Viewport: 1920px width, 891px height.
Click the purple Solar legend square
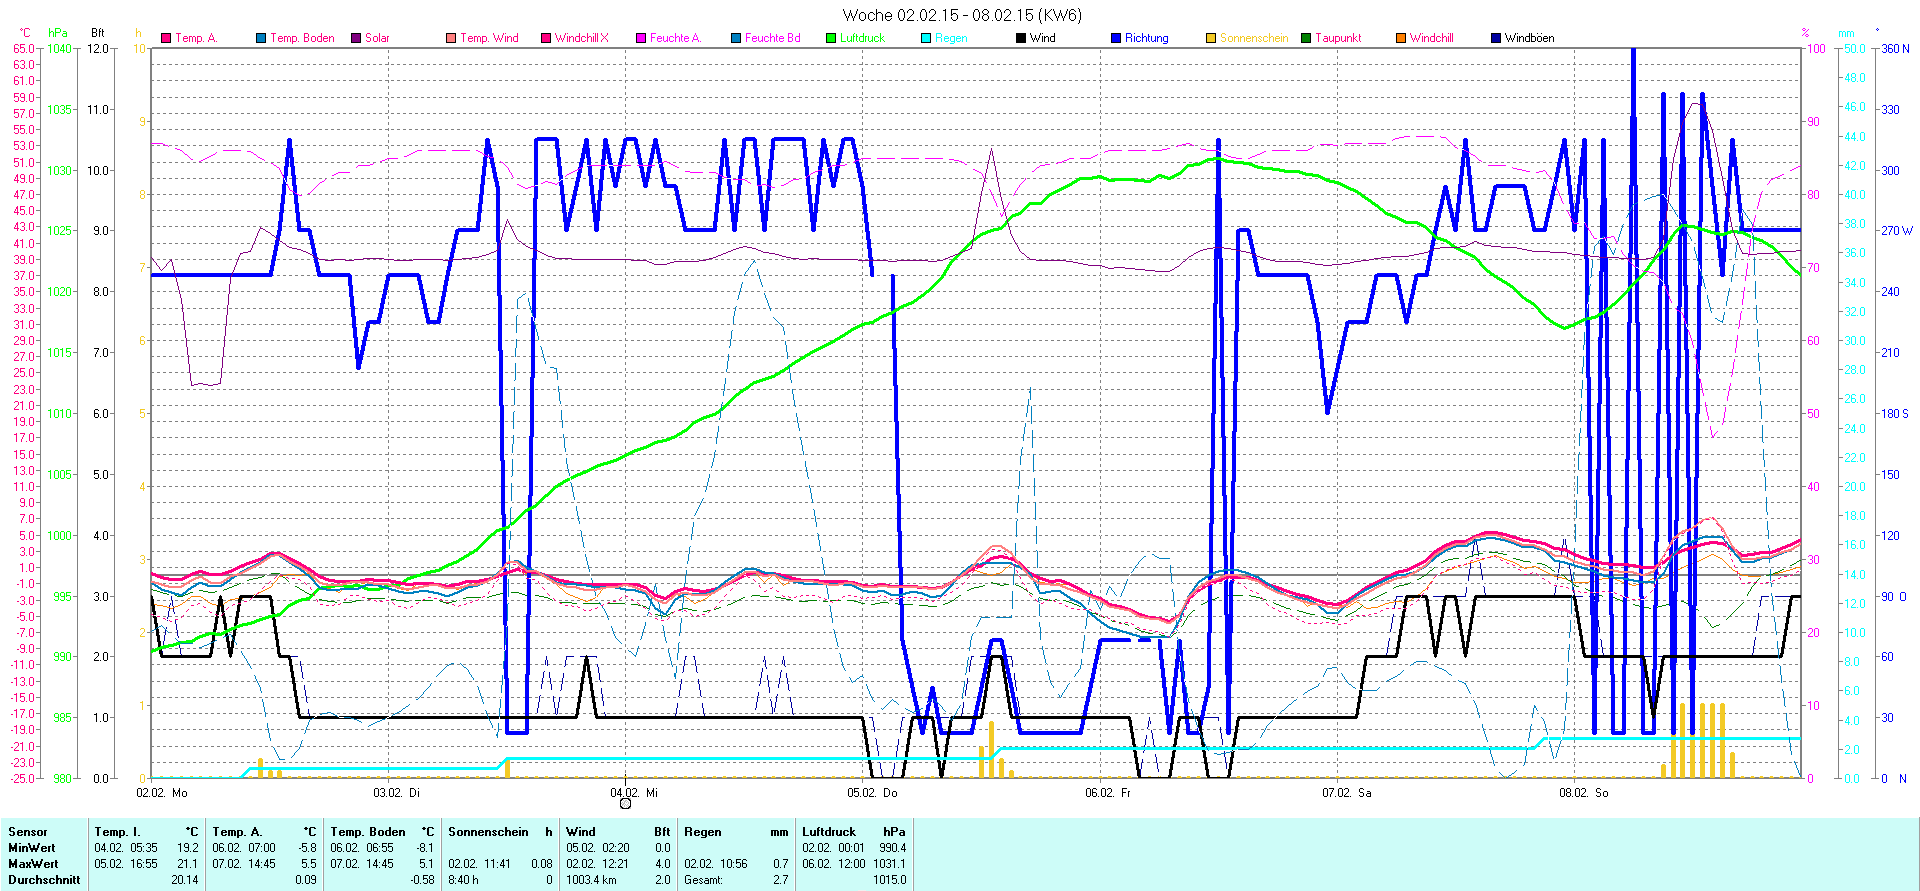pos(356,38)
